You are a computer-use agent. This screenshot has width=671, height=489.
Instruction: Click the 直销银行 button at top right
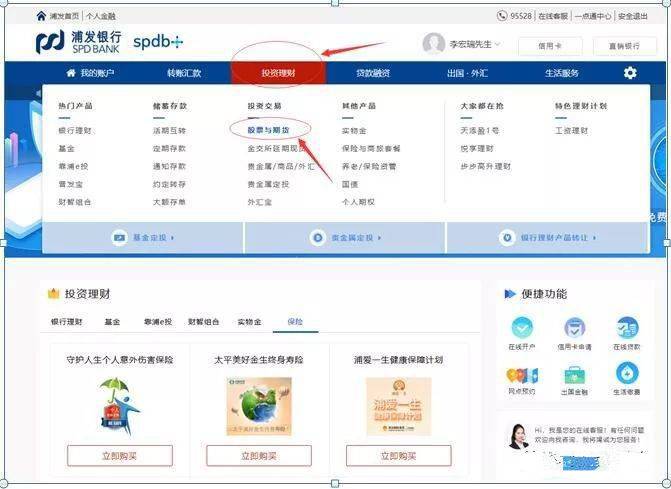click(x=625, y=46)
